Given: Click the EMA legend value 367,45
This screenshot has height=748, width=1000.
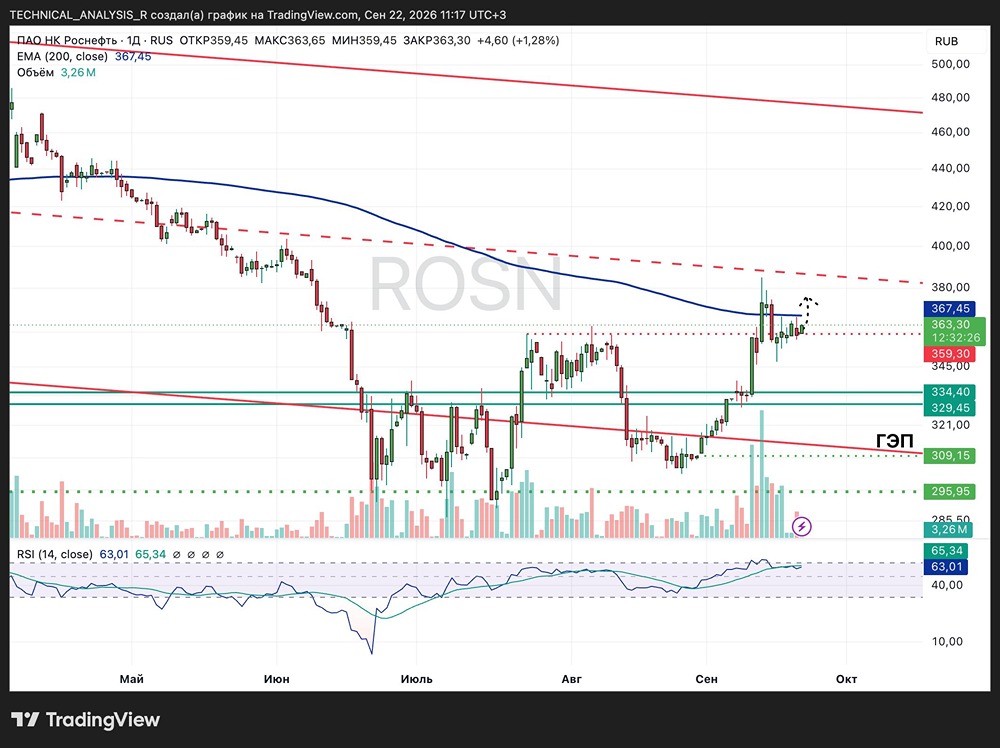Looking at the screenshot, I should (x=133, y=56).
